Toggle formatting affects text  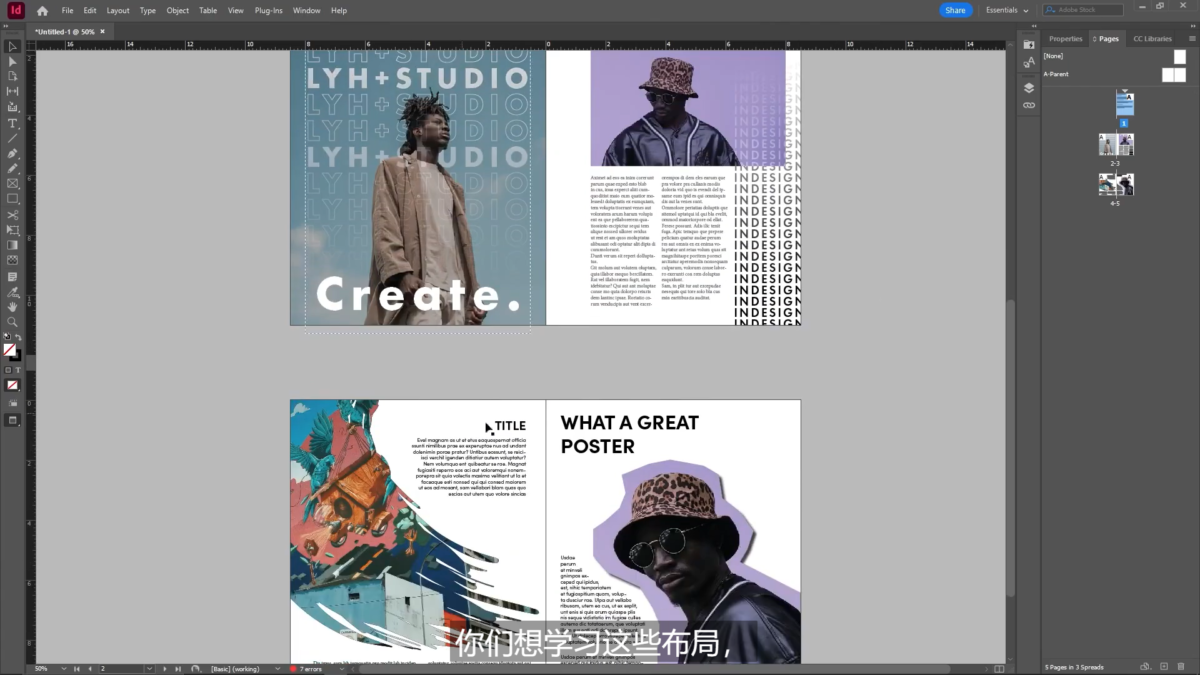pyautogui.click(x=17, y=370)
